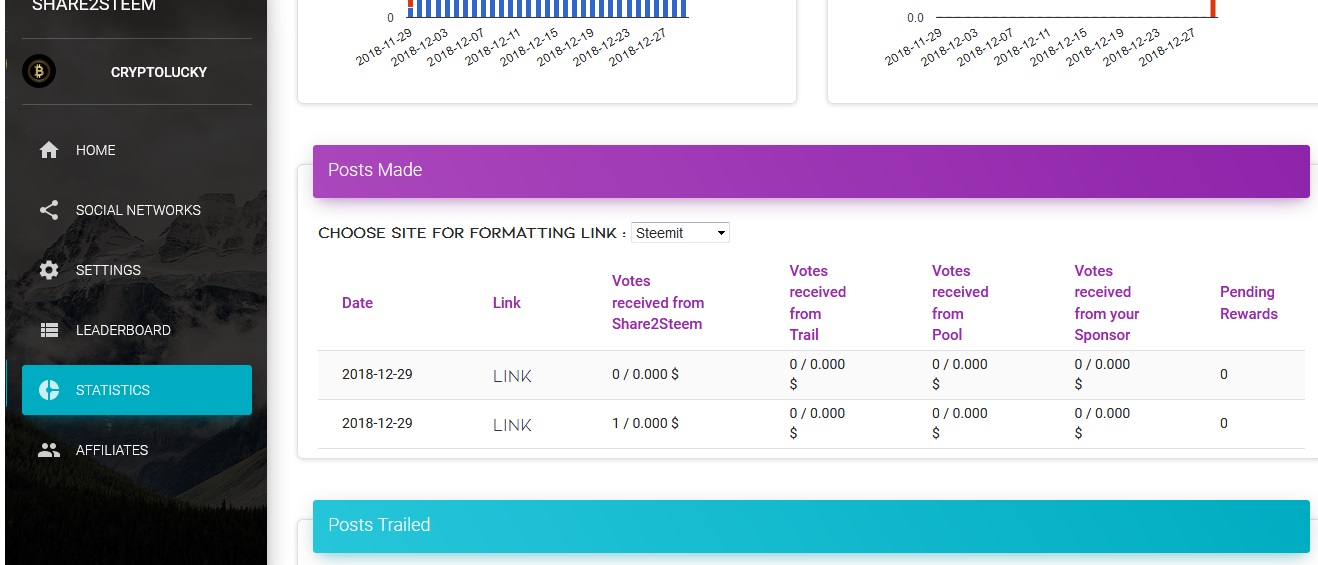Viewport: 1318px width, 565px height.
Task: Go to SOCIAL NETWORKS page
Action: (x=137, y=210)
